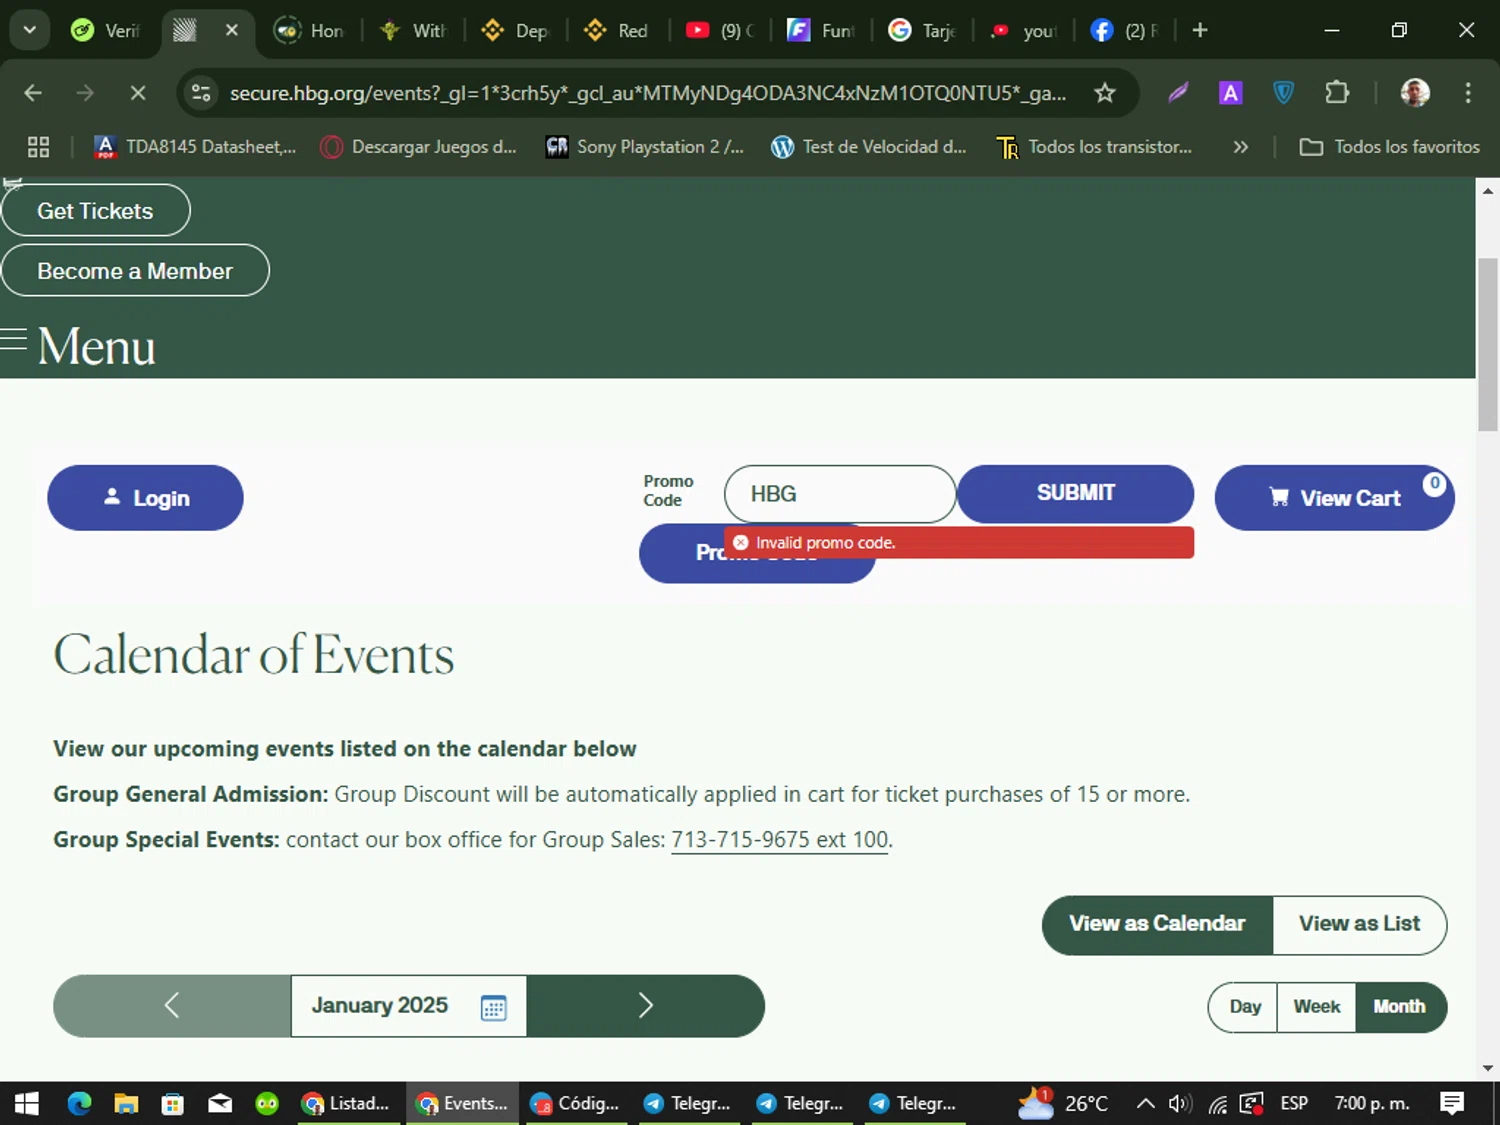Open the apps grid in bookmarks bar
This screenshot has width=1500, height=1125.
(x=38, y=147)
